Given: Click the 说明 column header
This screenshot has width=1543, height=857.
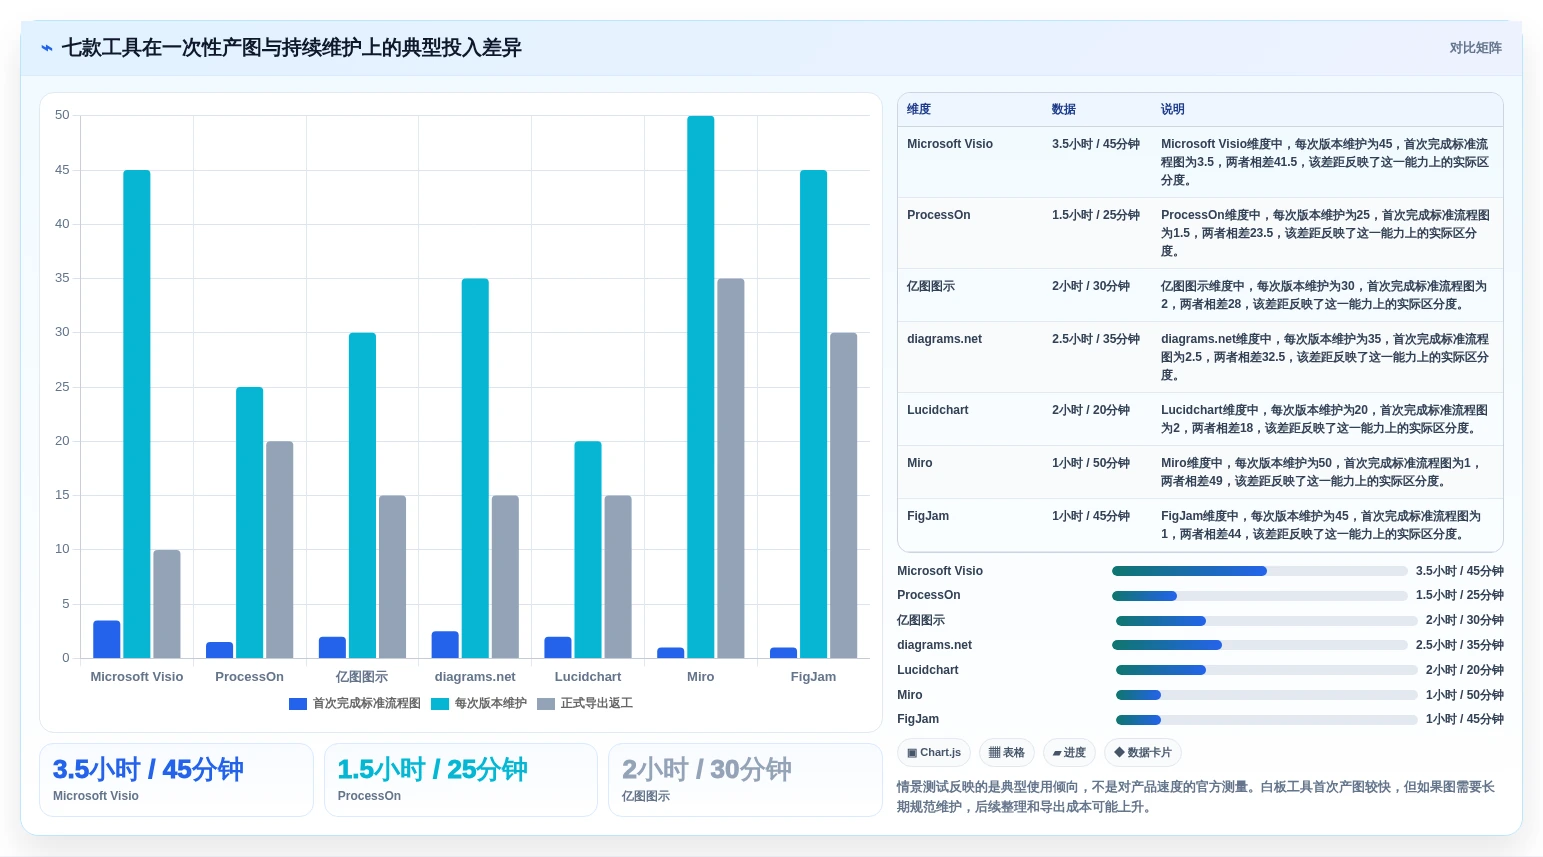Looking at the screenshot, I should coord(1173,110).
